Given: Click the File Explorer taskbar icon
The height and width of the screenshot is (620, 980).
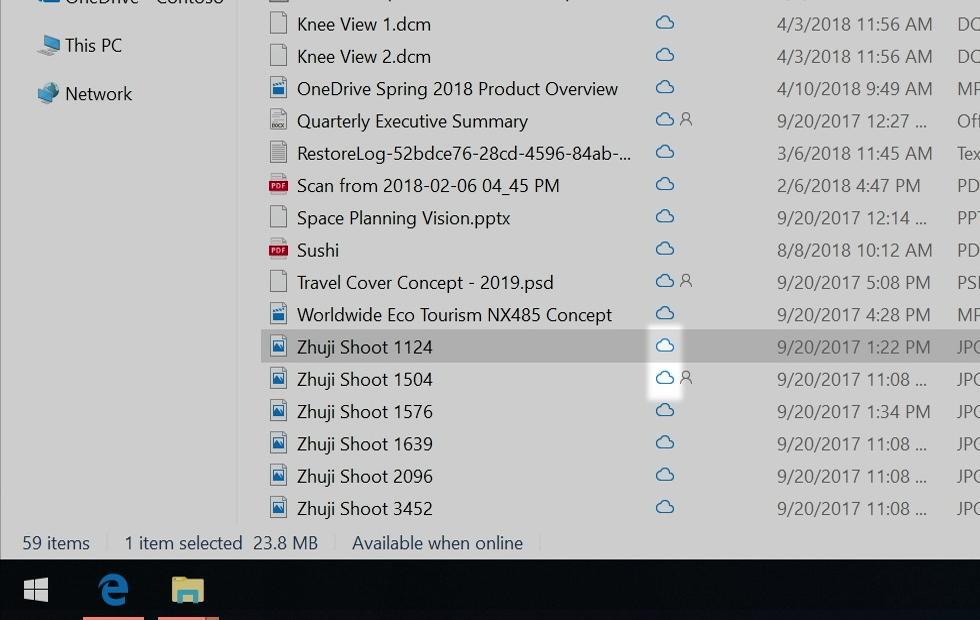Looking at the screenshot, I should [x=188, y=590].
